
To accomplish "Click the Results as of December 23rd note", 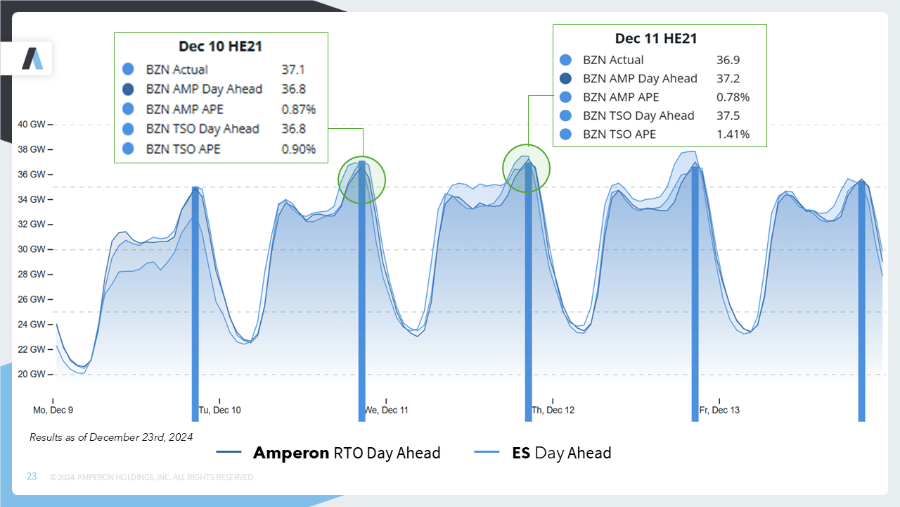I will [111, 438].
